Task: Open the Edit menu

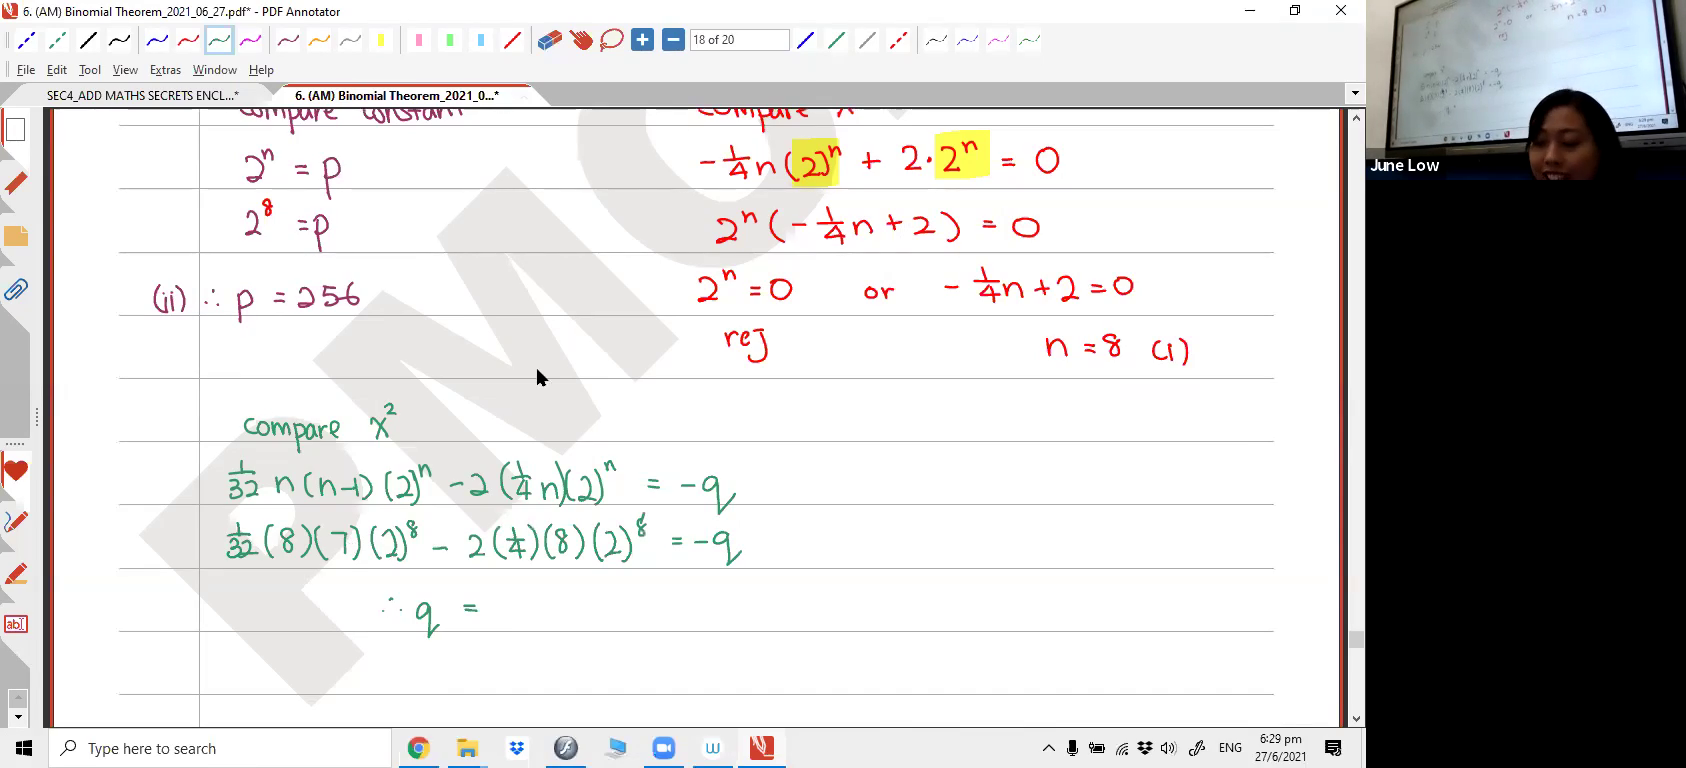Action: [x=57, y=70]
